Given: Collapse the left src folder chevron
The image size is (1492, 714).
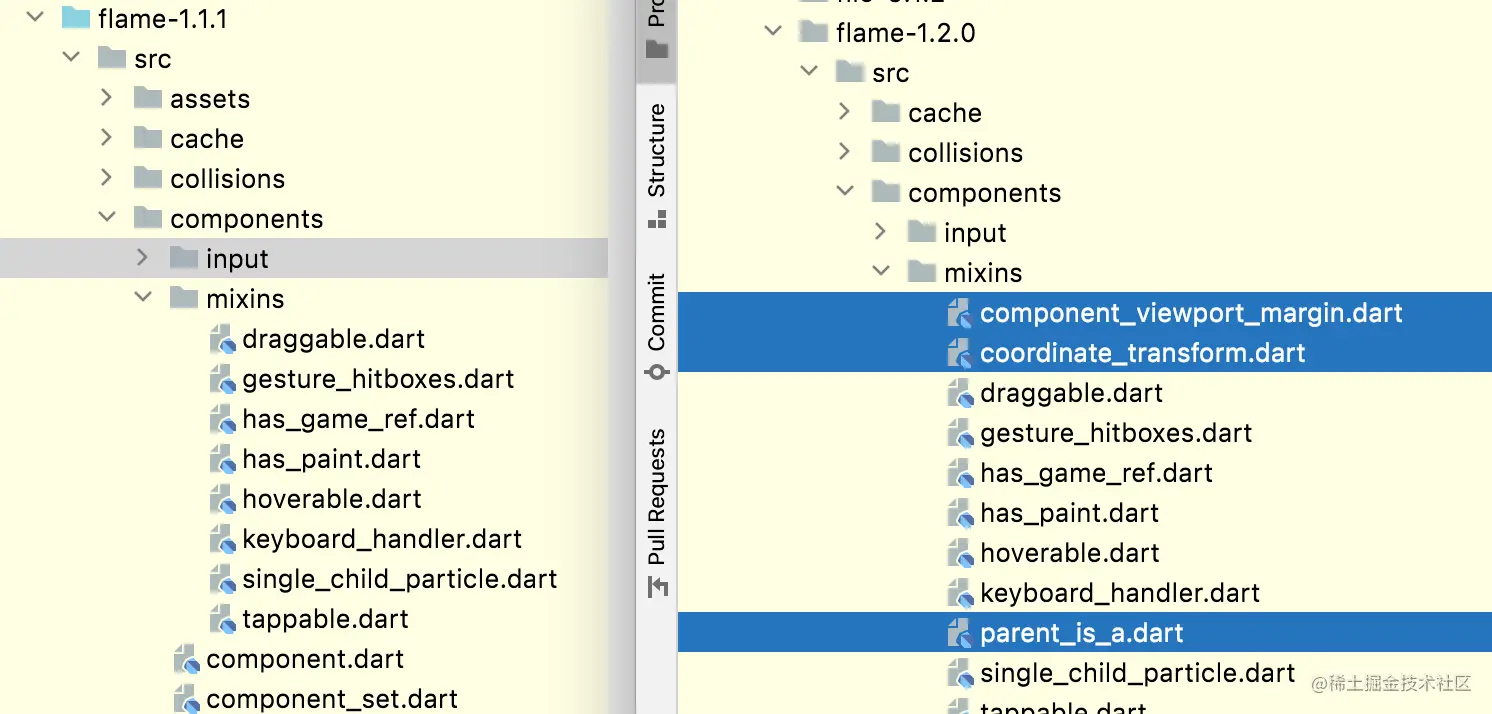Looking at the screenshot, I should click(71, 58).
